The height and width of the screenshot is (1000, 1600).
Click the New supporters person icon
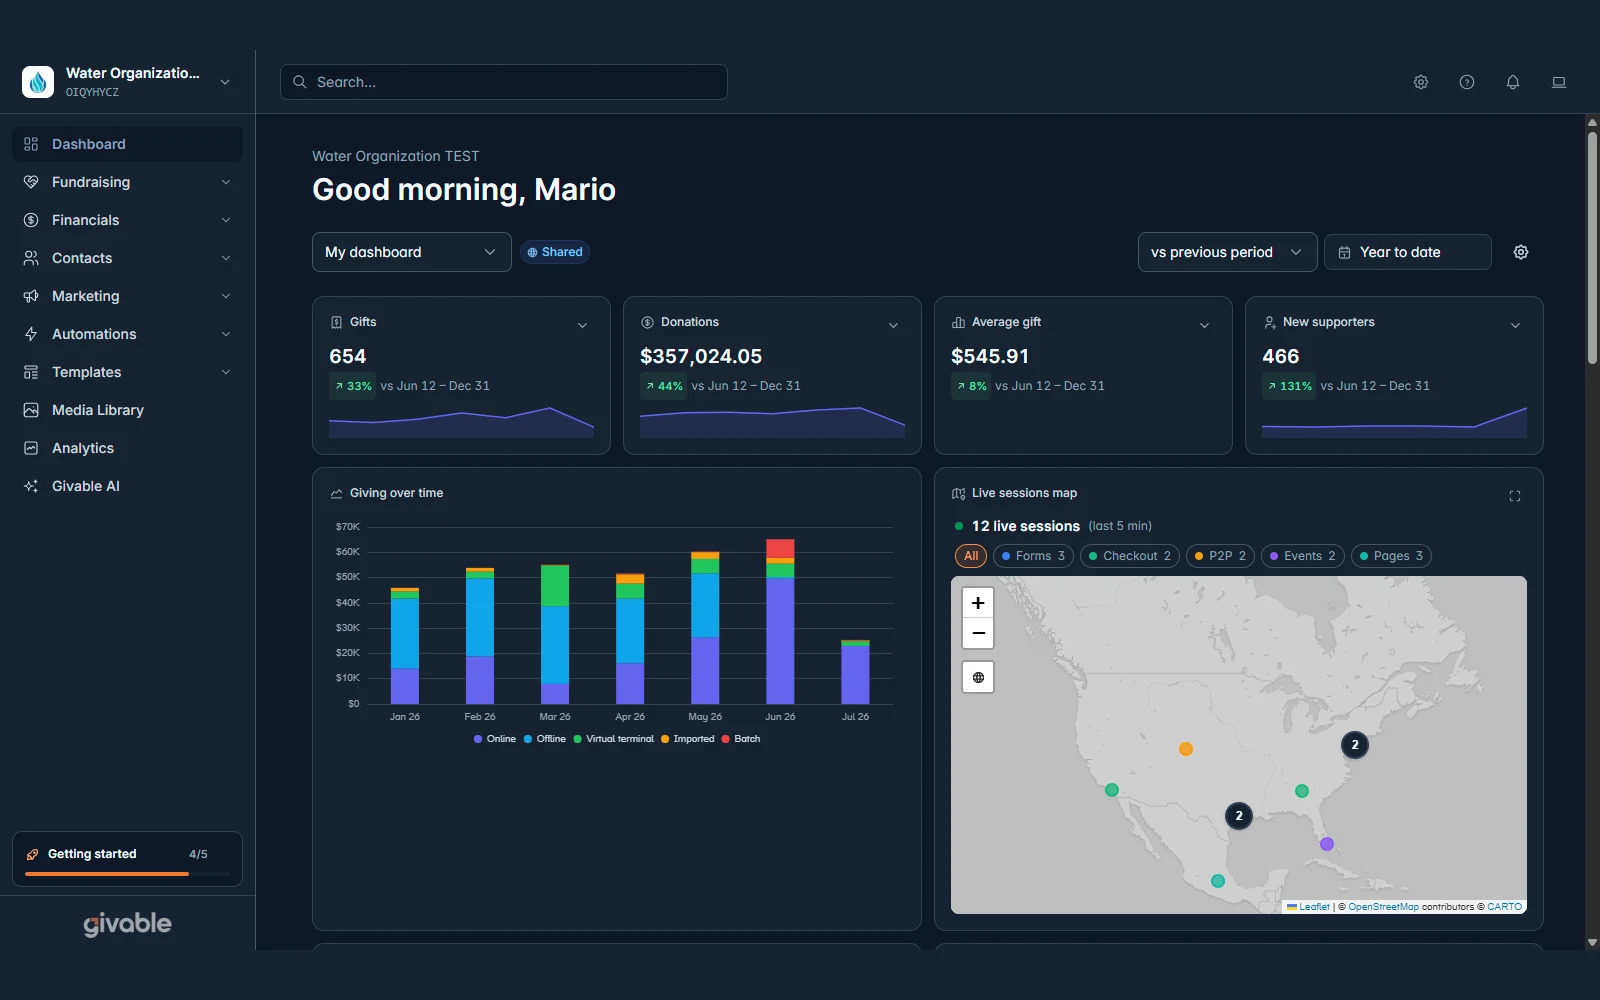pos(1269,322)
